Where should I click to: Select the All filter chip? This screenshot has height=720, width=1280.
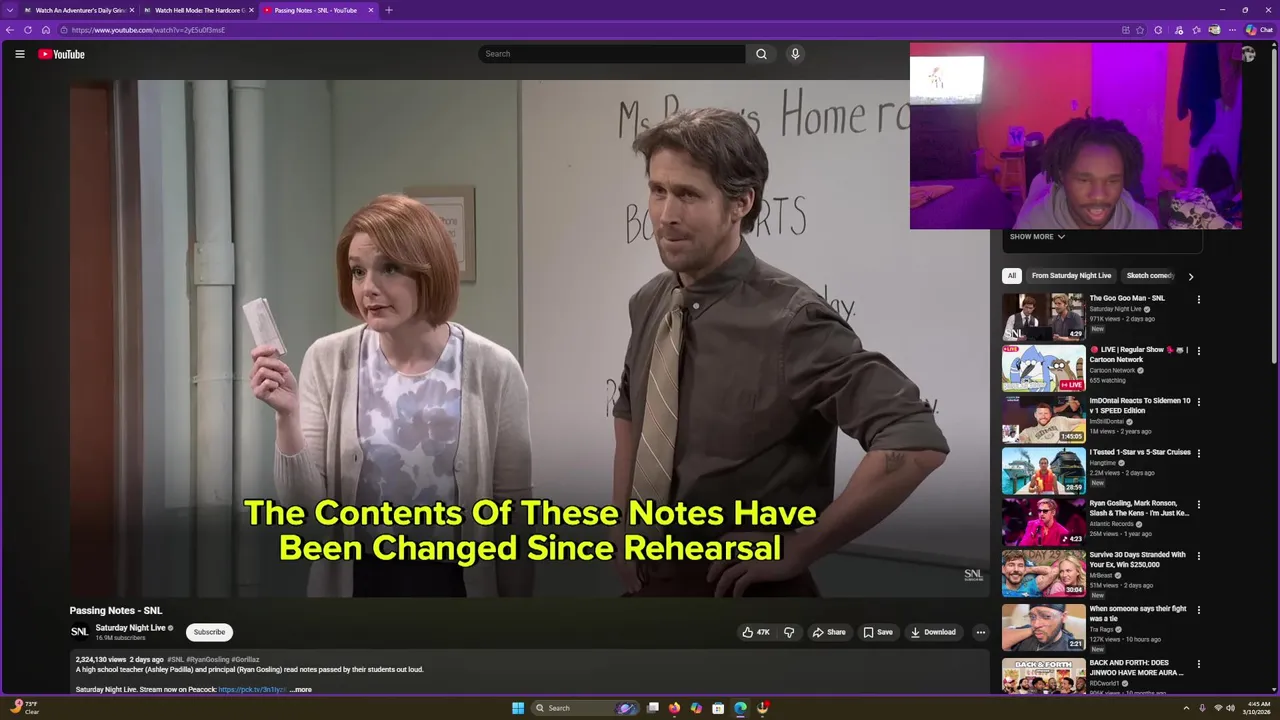1012,276
